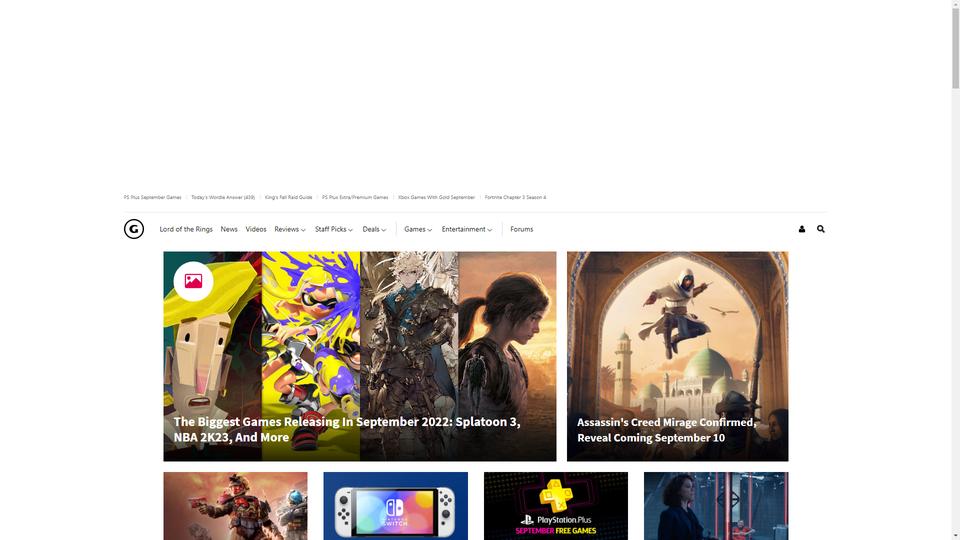The height and width of the screenshot is (540, 960).
Task: Open Assassin's Creed Mirage Confirmed headline
Action: 667,430
